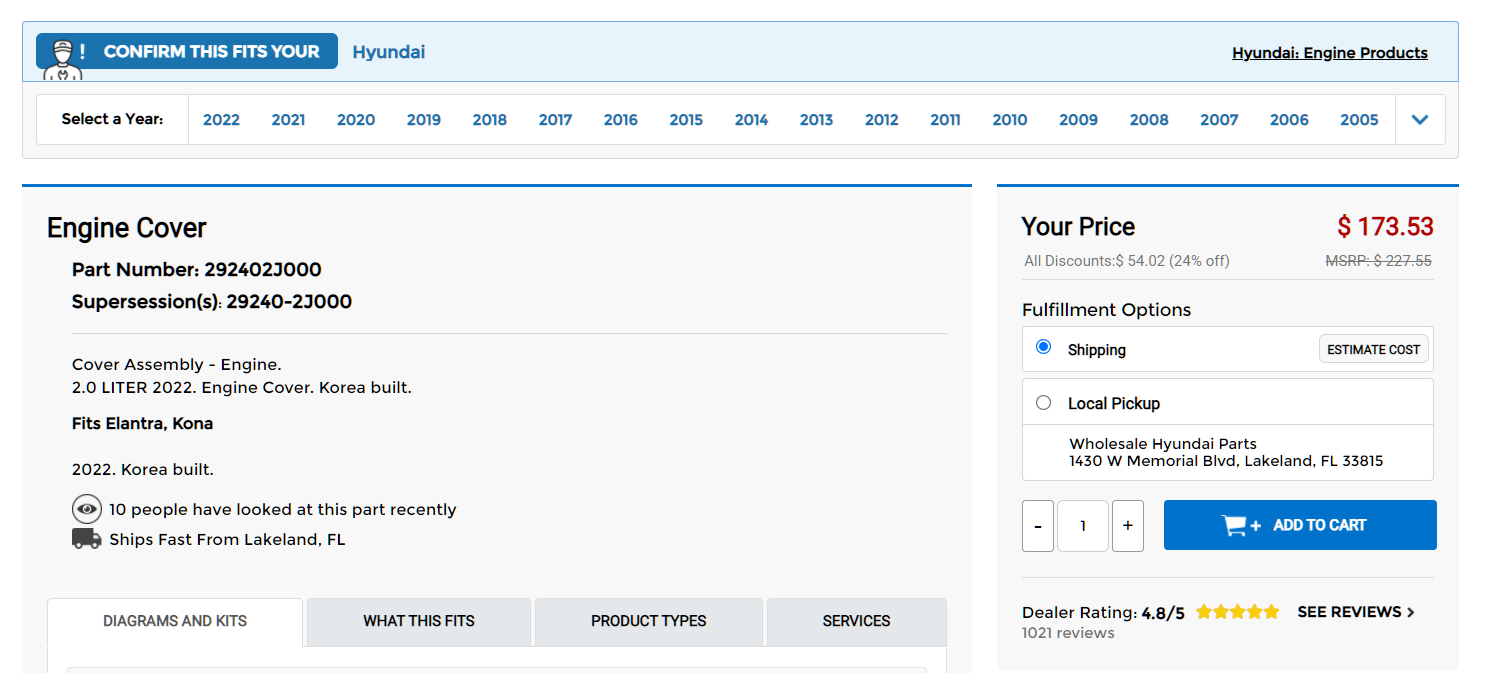
Task: Select year 2014
Action: click(x=751, y=120)
